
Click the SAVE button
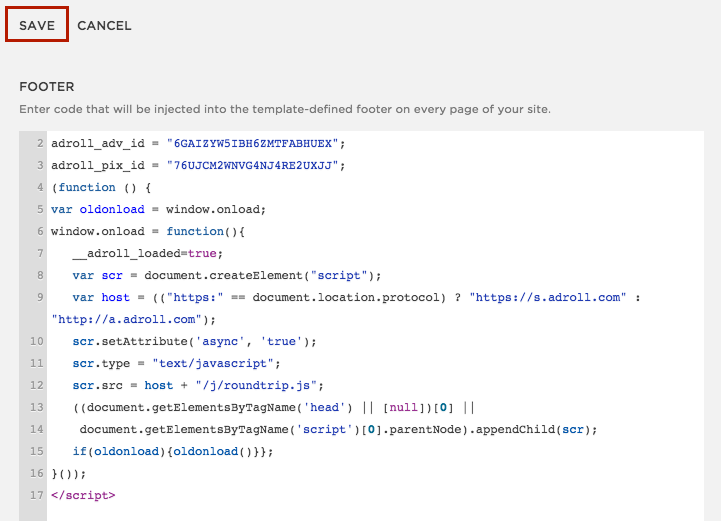[37, 25]
